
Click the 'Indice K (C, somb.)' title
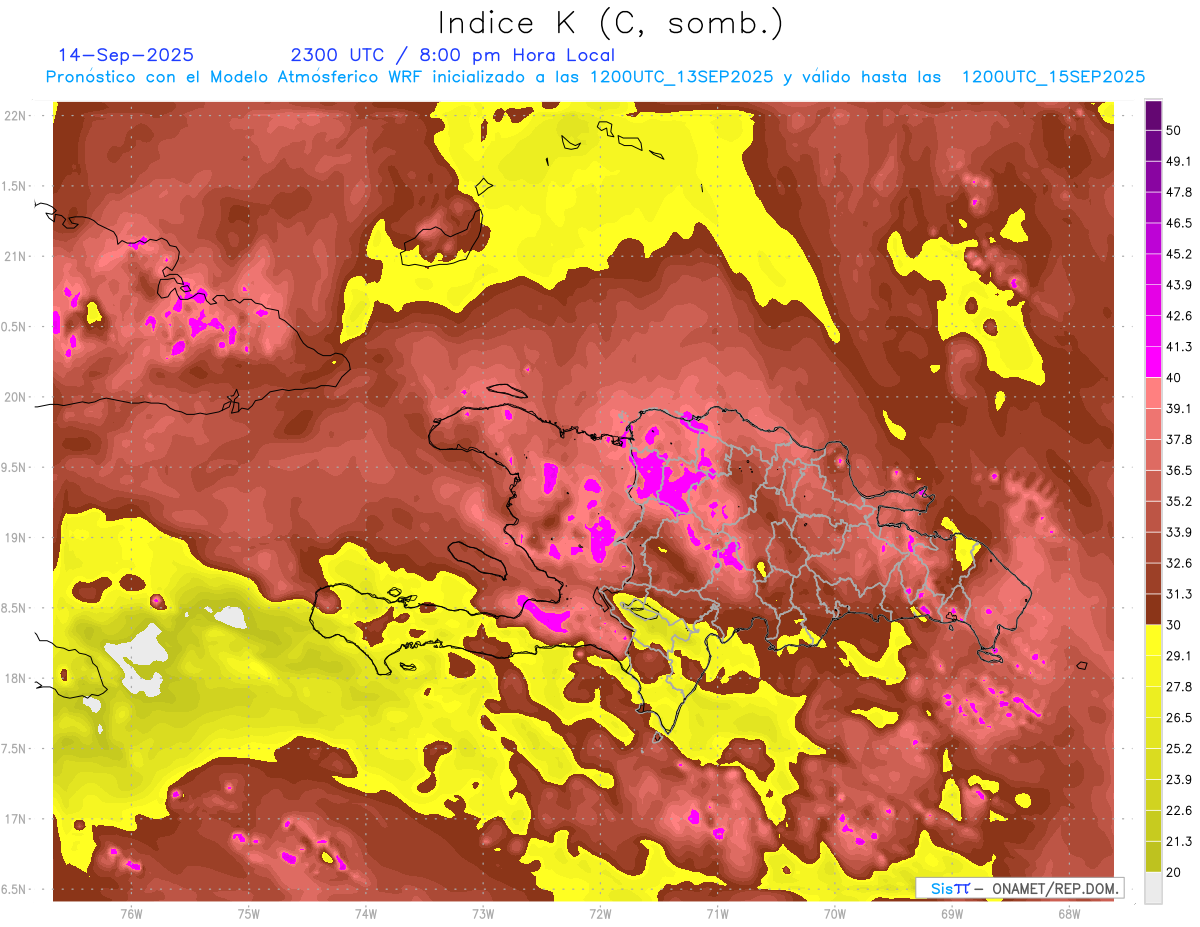click(610, 22)
